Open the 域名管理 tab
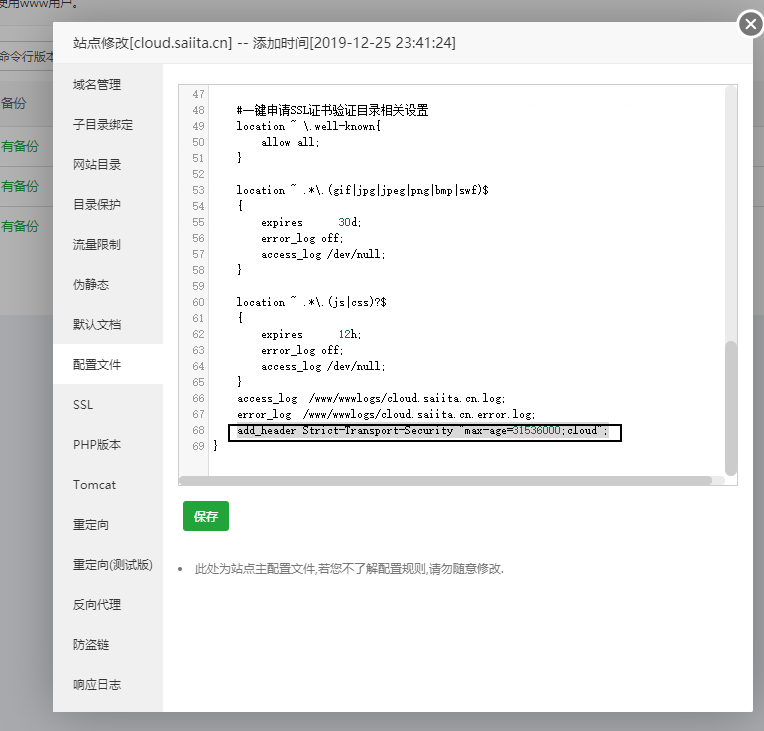 point(96,85)
